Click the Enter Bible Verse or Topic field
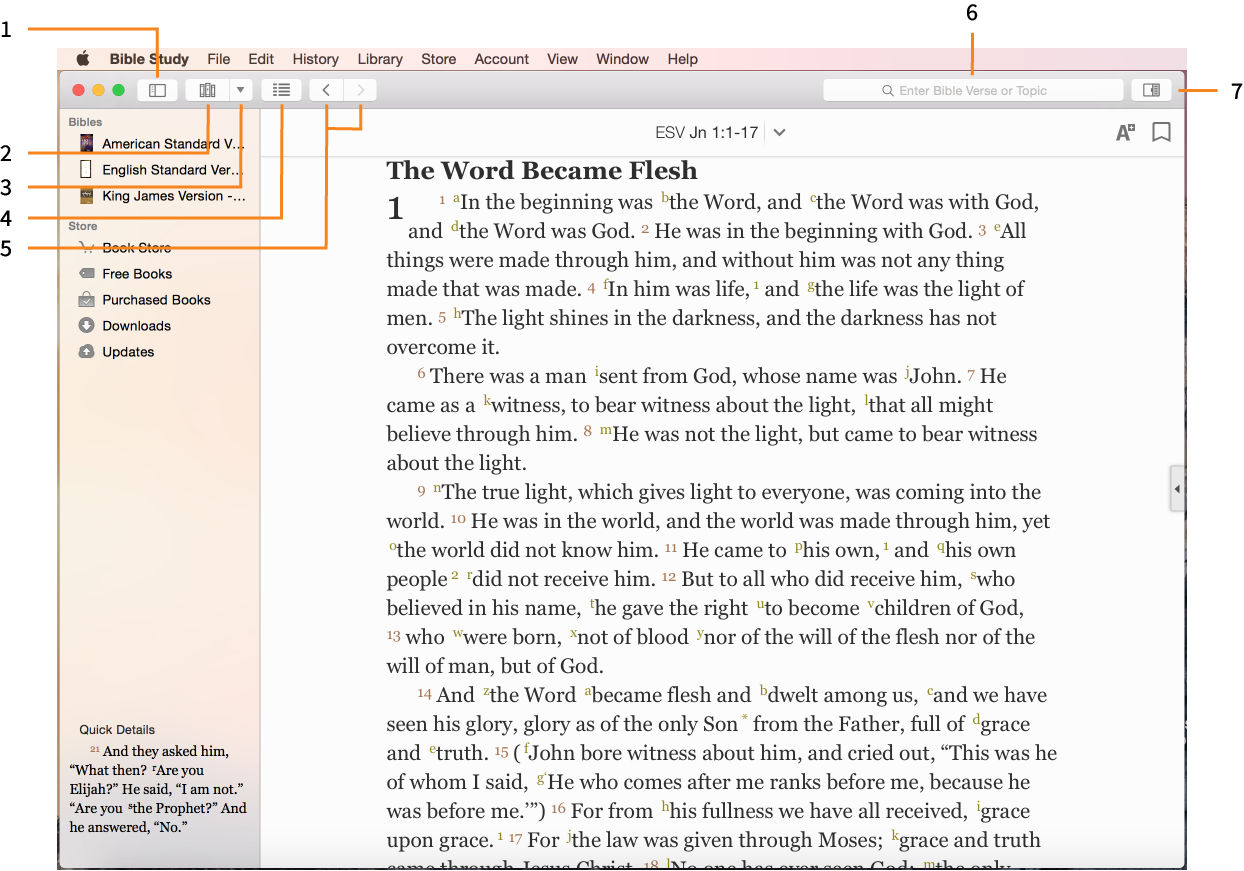Viewport: 1244px width, 871px height. tap(972, 91)
